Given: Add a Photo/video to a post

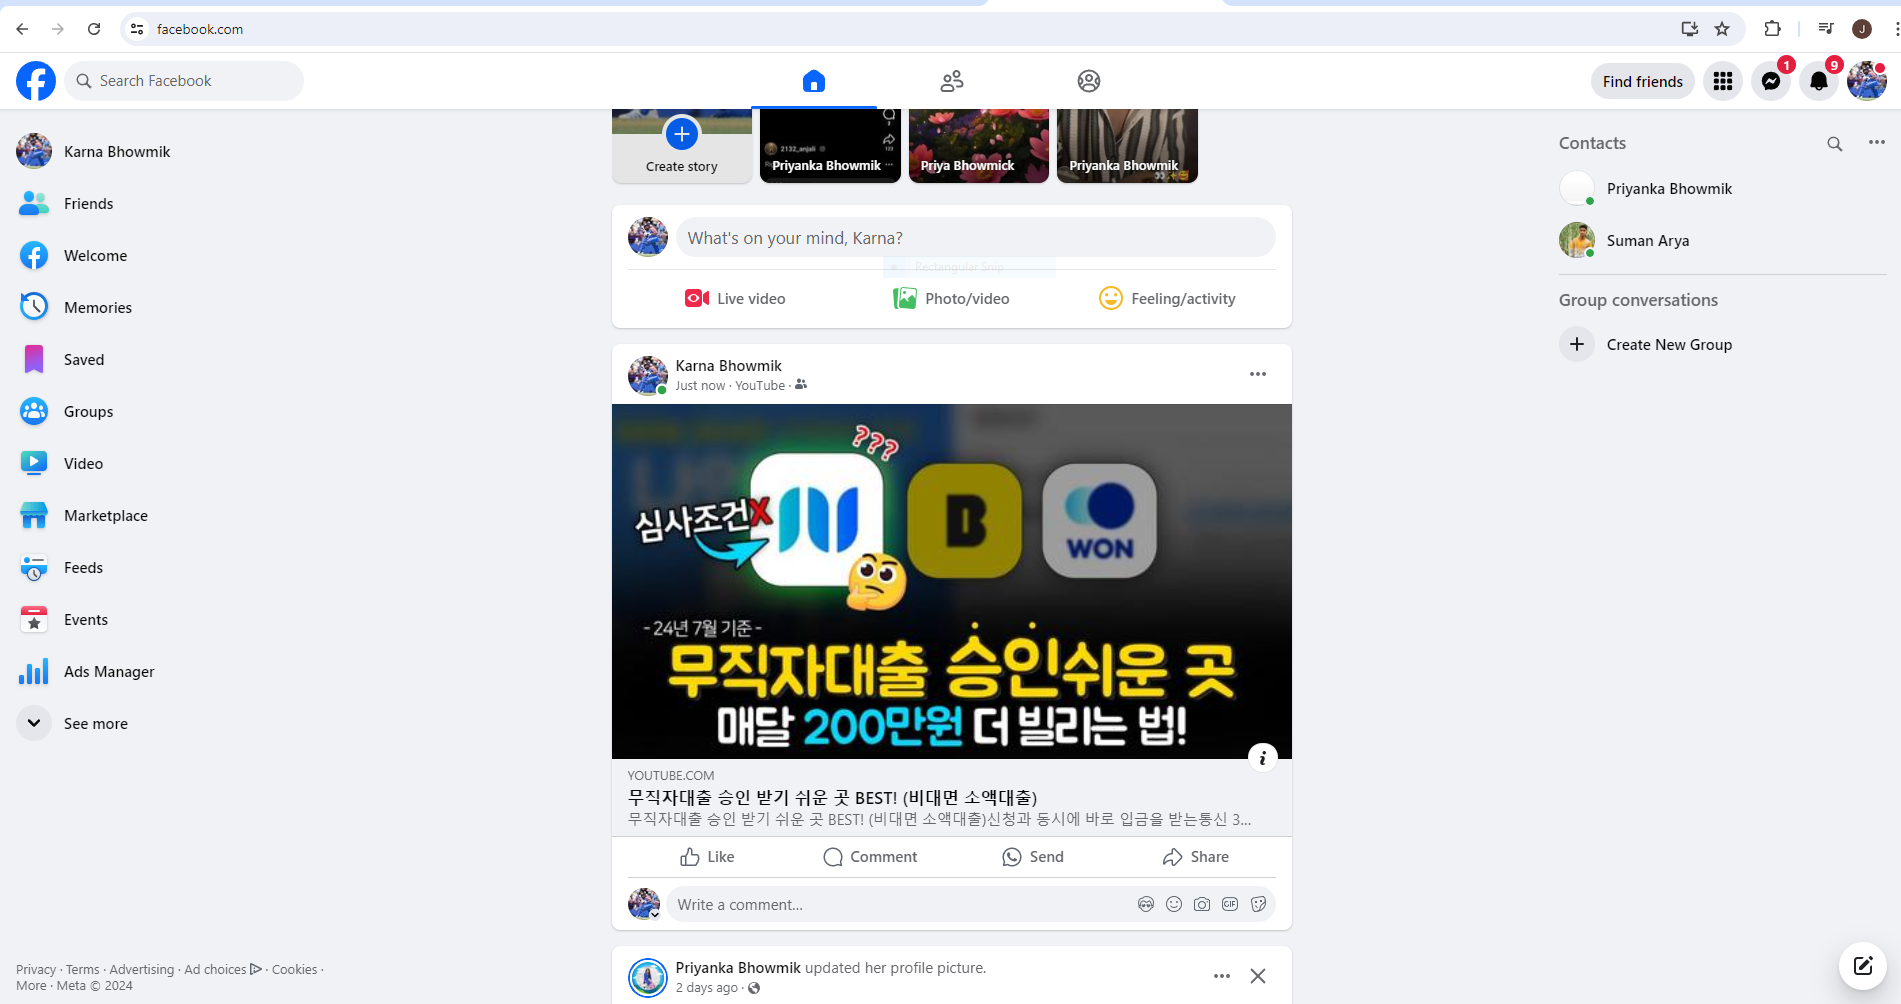Looking at the screenshot, I should pyautogui.click(x=951, y=298).
